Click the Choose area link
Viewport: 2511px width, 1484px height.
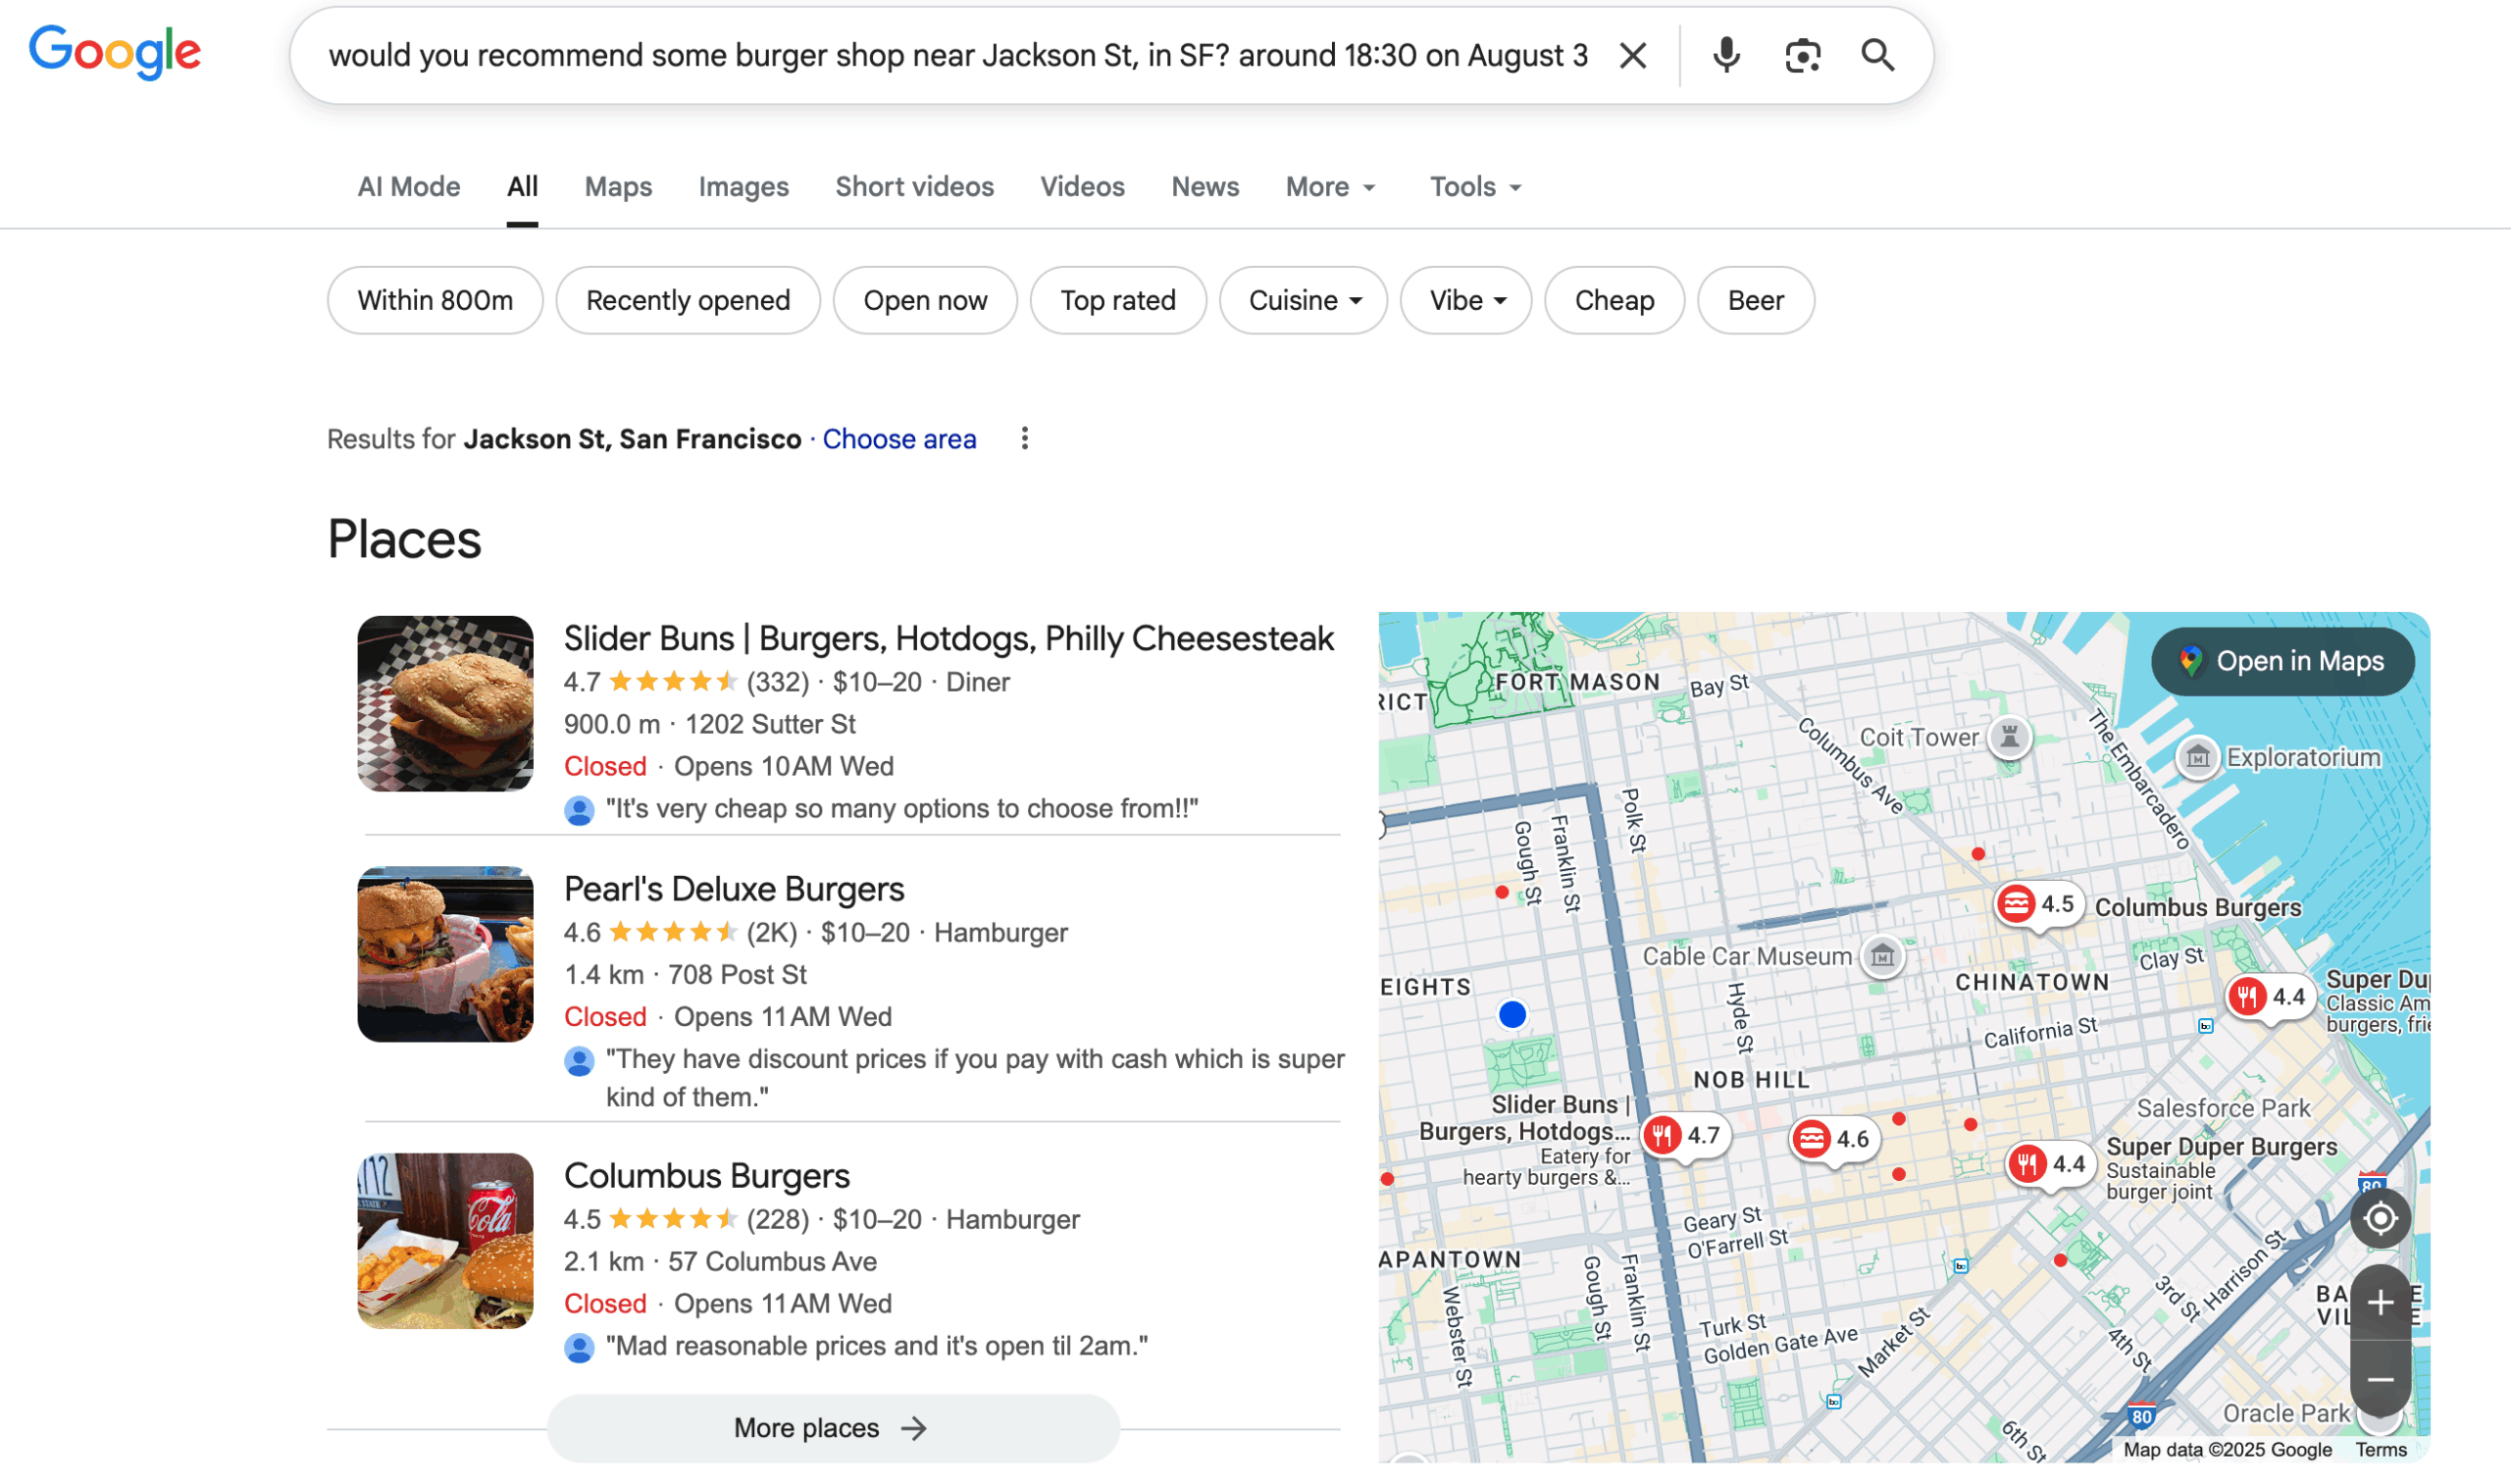coord(899,439)
